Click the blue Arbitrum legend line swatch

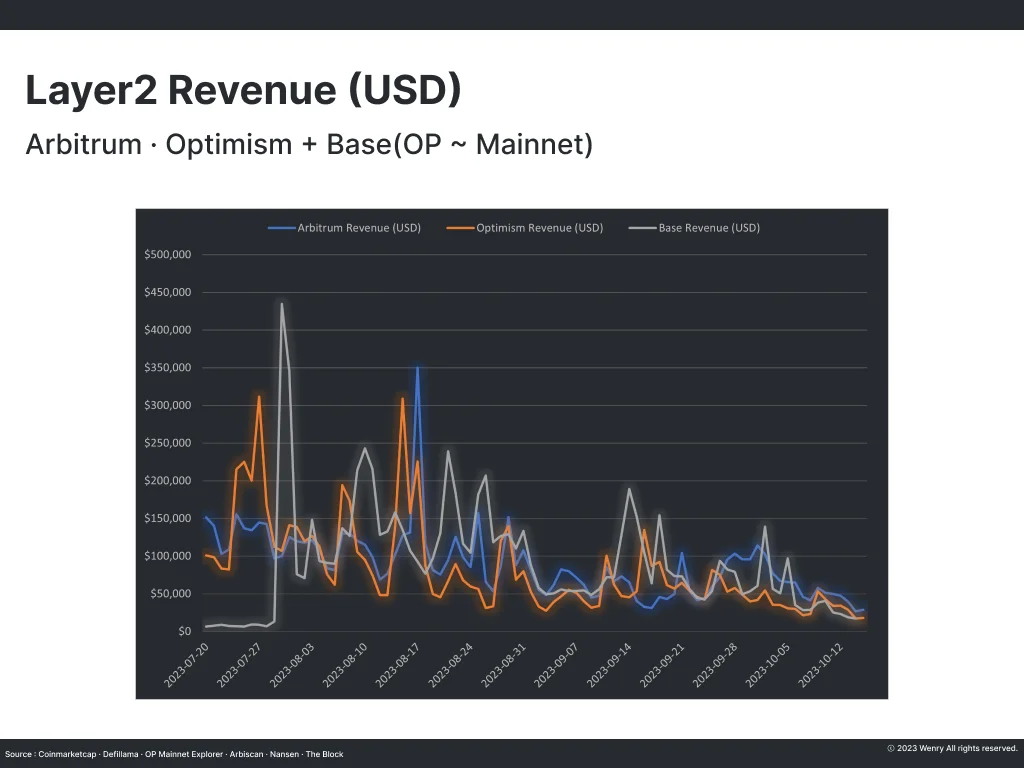[281, 228]
